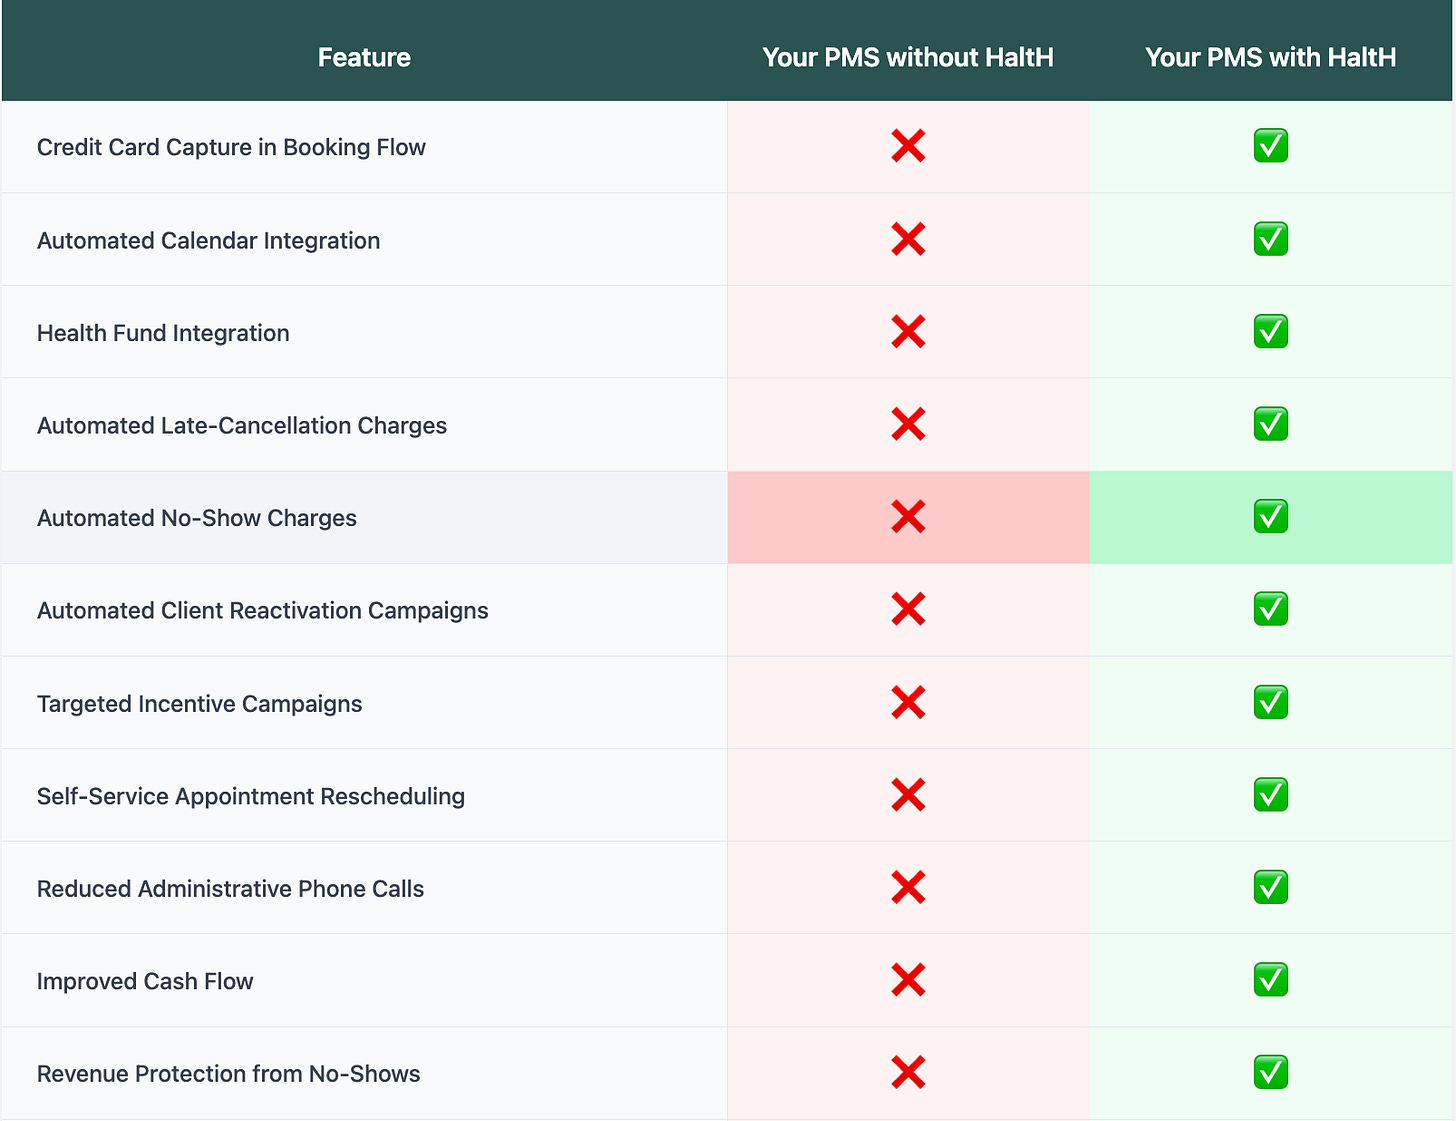
Task: Click red cross for Credit Card Capture row
Action: click(908, 146)
